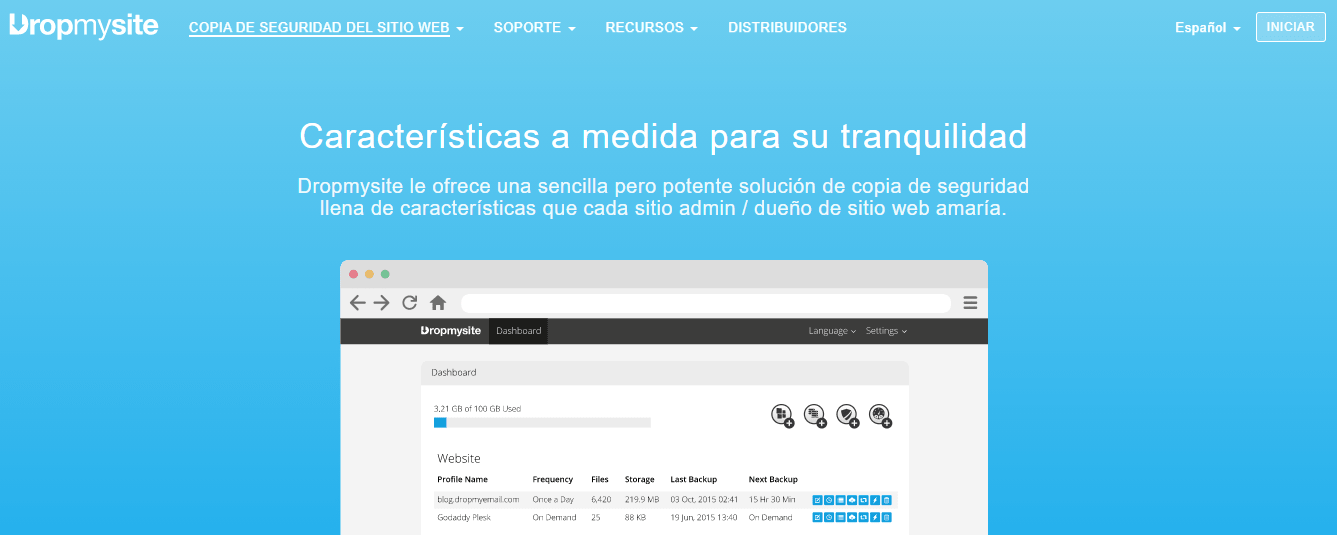Delete the blog.dropmyemail.com profile via trash icon

pos(886,499)
